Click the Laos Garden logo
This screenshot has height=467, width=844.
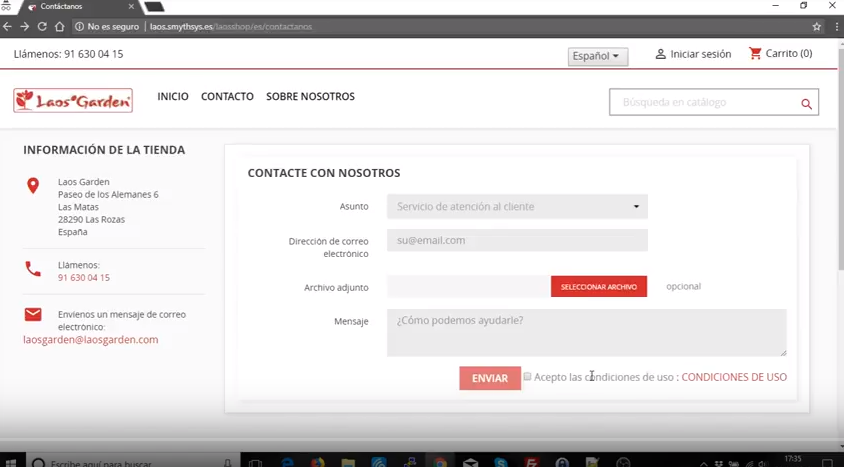(73, 100)
